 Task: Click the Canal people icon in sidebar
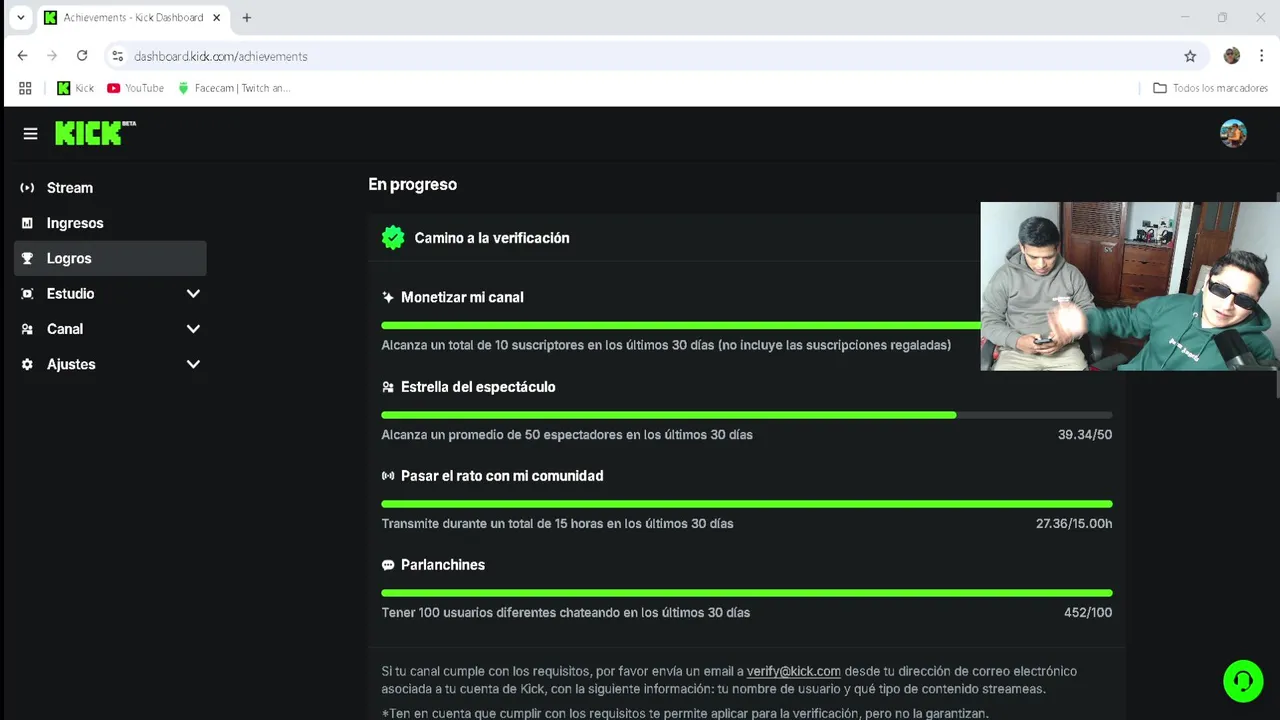point(27,329)
